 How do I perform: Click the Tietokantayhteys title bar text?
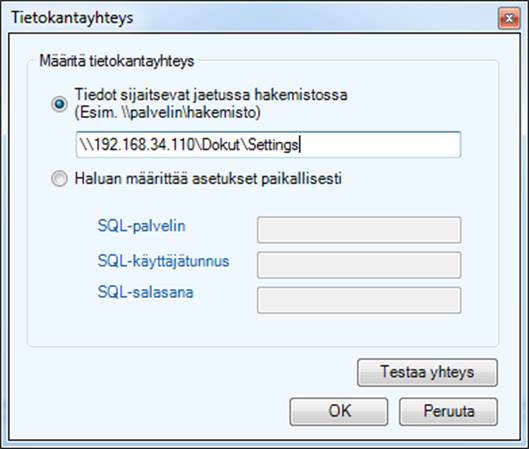click(x=72, y=18)
